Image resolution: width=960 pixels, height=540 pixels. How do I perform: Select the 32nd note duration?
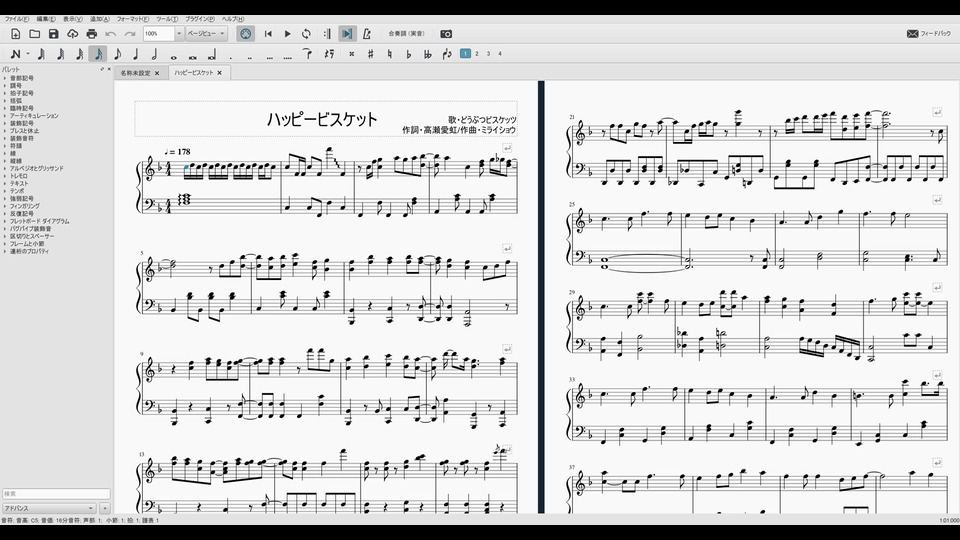click(80, 54)
